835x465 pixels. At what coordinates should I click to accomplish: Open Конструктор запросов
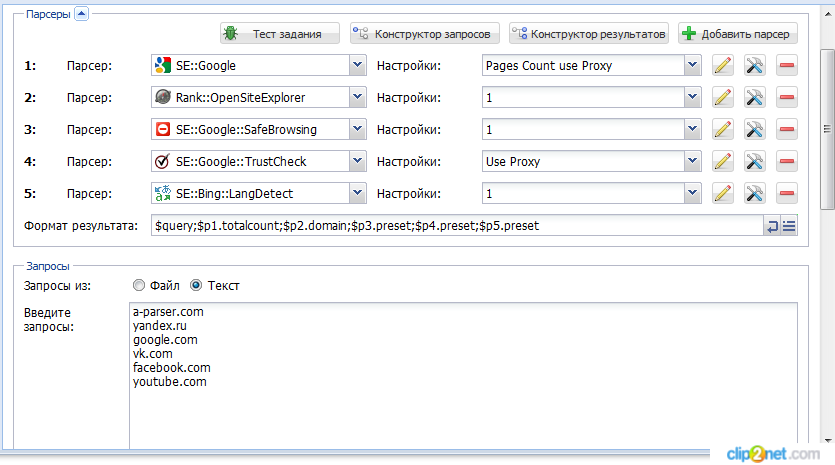coord(424,34)
